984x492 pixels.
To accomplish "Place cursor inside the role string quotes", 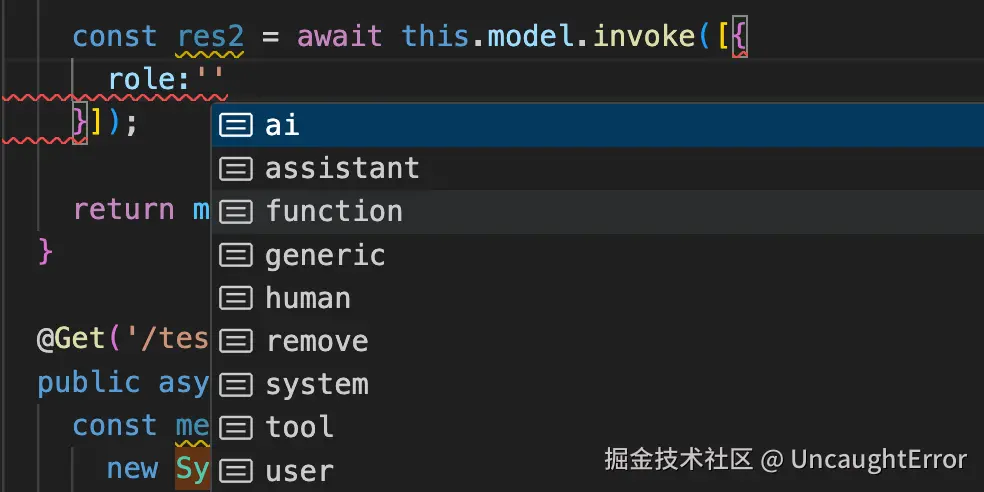I will [210, 80].
